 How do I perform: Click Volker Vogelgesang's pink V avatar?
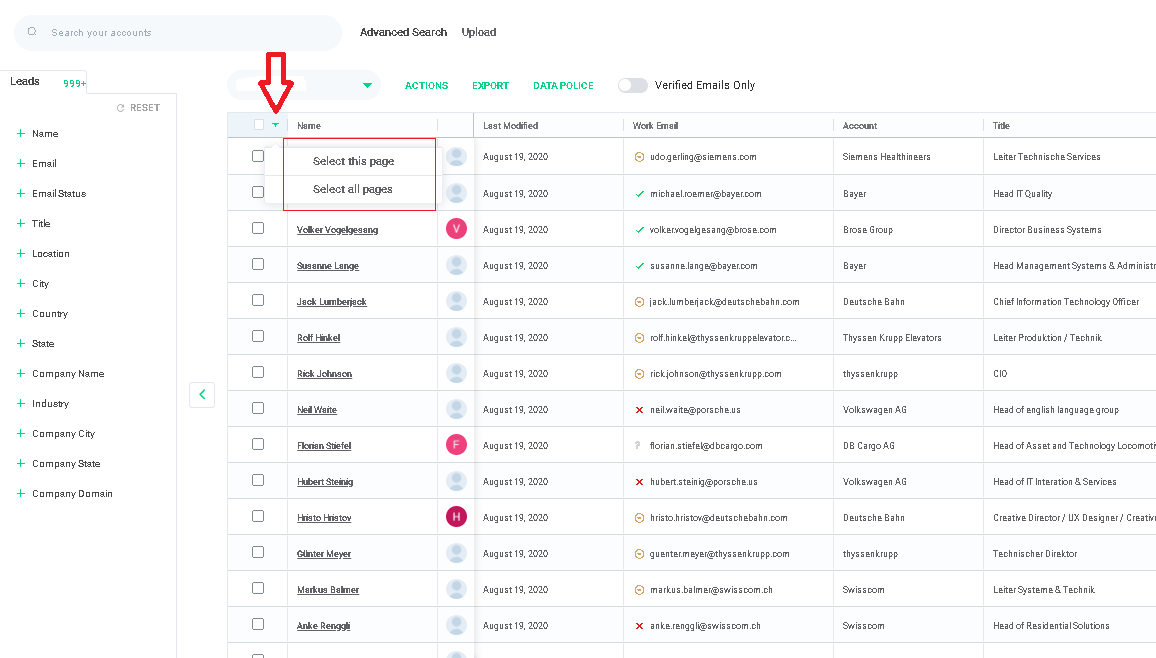pyautogui.click(x=457, y=229)
